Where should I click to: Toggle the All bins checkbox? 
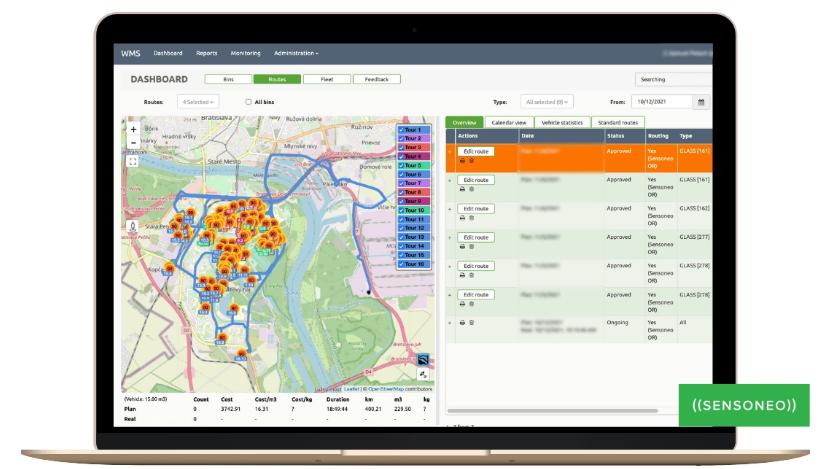[x=249, y=101]
